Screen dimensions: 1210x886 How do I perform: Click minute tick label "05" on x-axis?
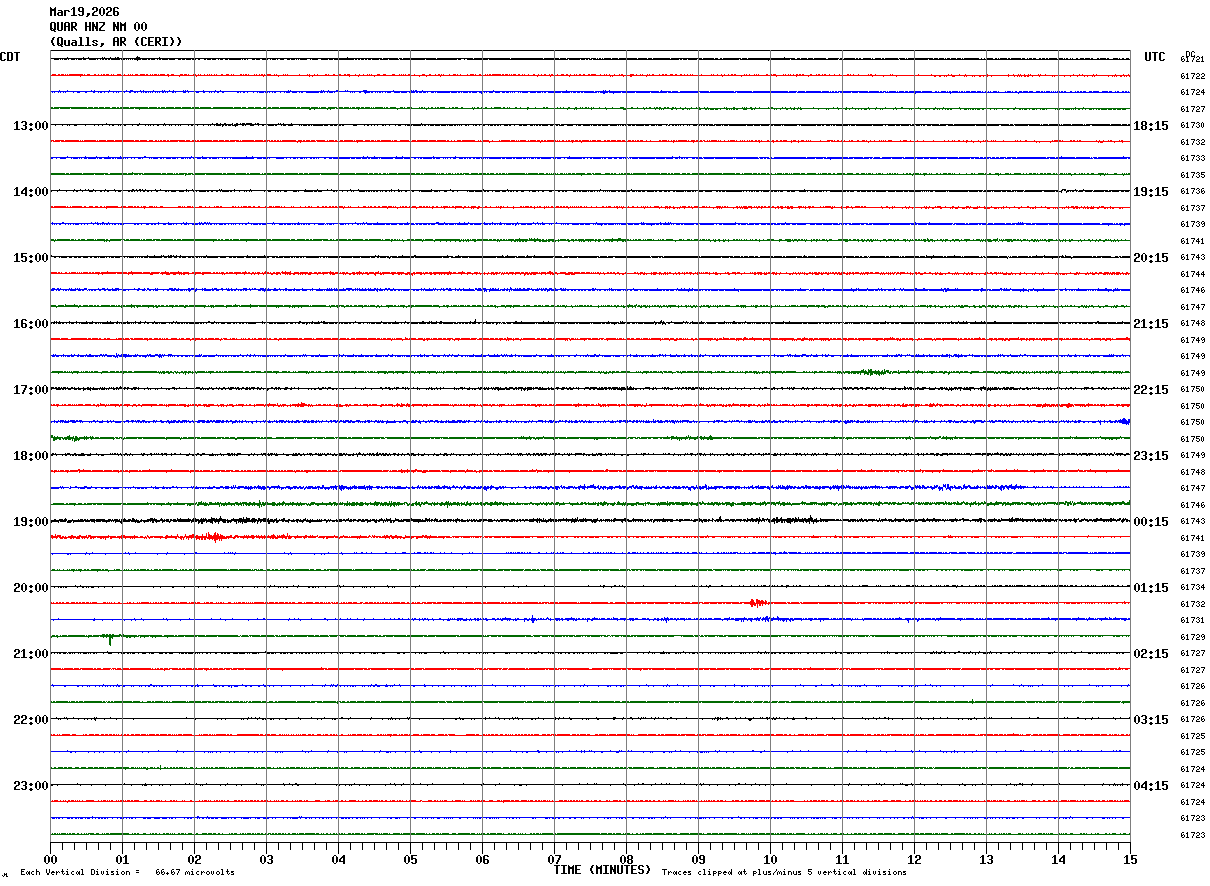point(410,860)
